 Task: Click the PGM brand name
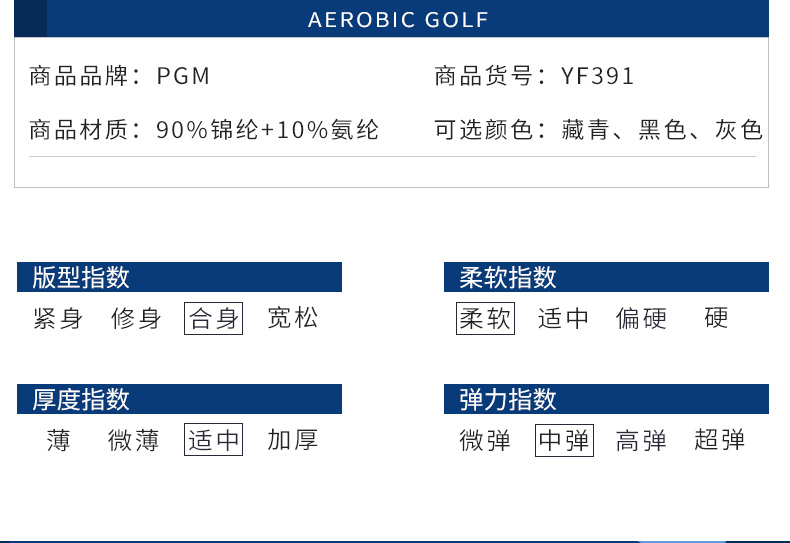pyautogui.click(x=184, y=77)
